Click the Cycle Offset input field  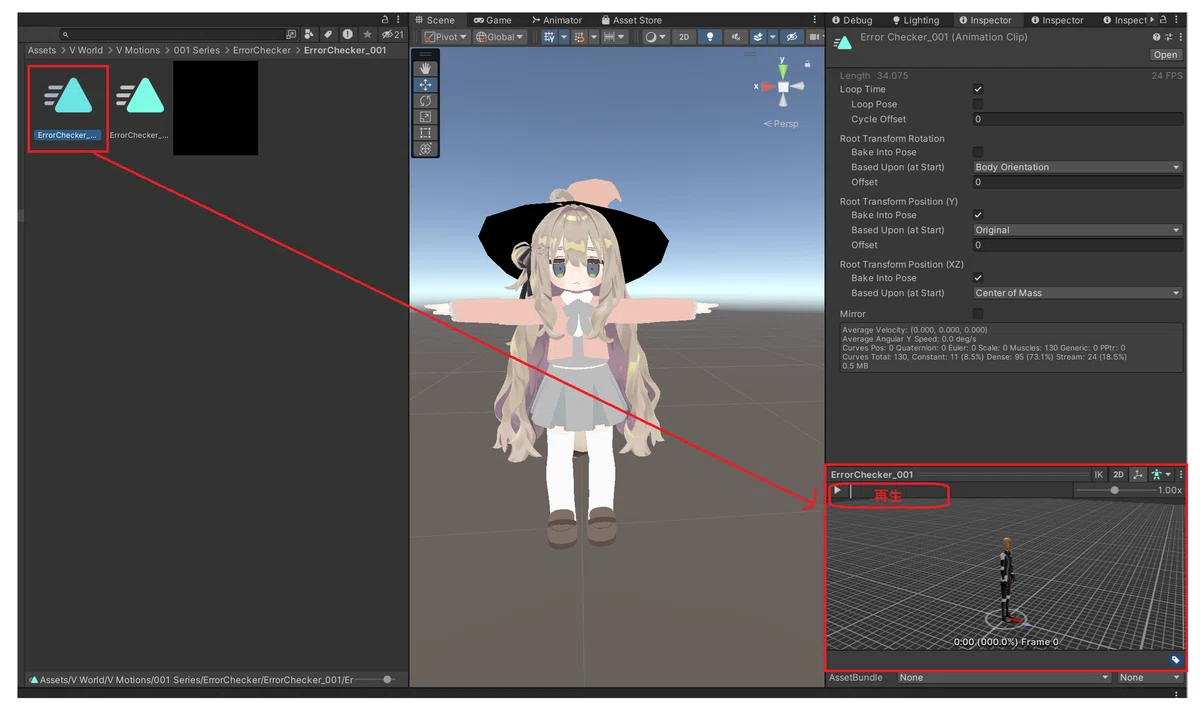pos(1077,119)
